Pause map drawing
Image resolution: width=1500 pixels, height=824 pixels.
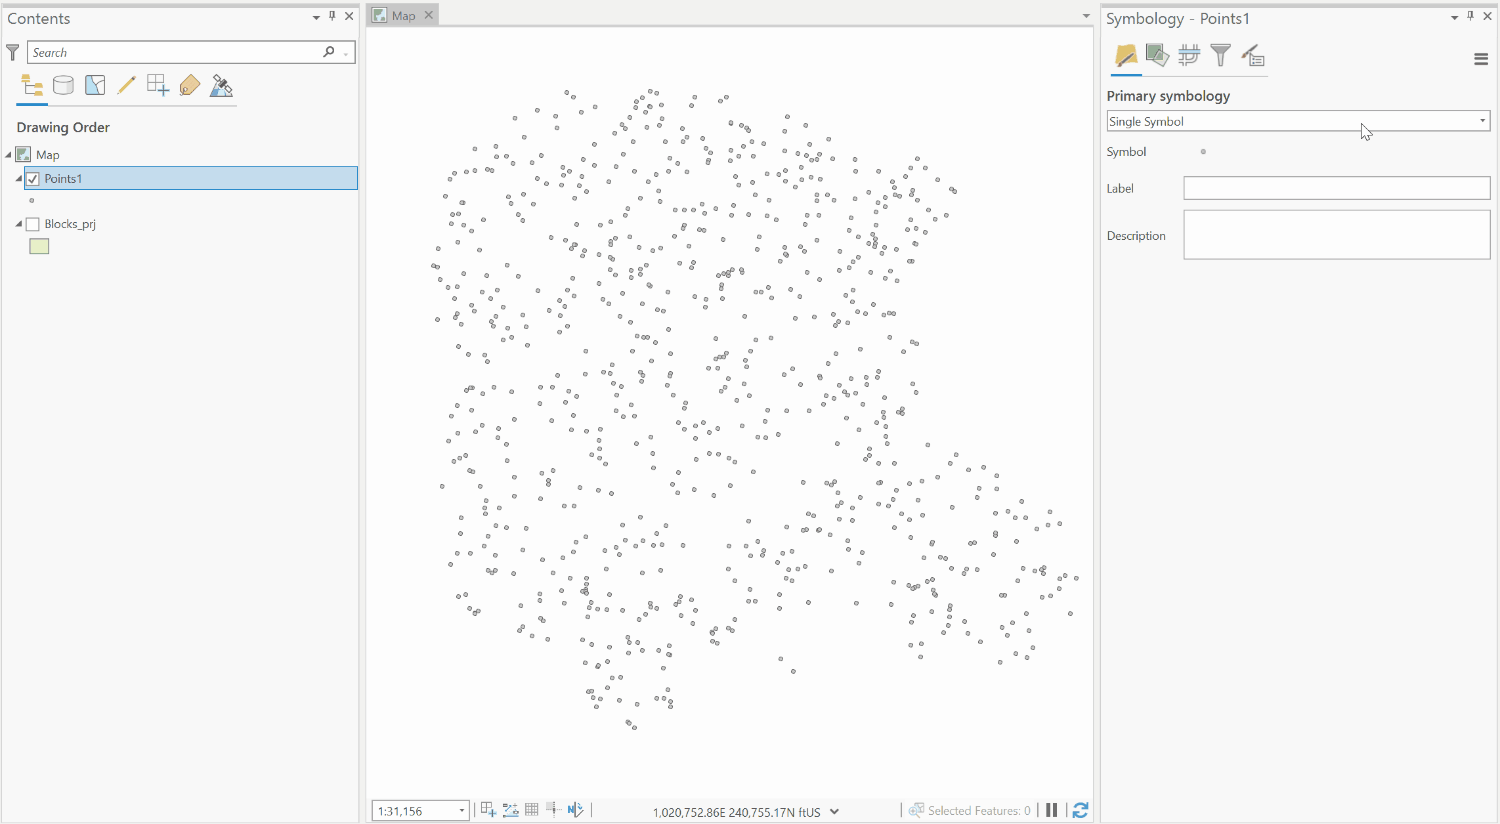pyautogui.click(x=1051, y=810)
